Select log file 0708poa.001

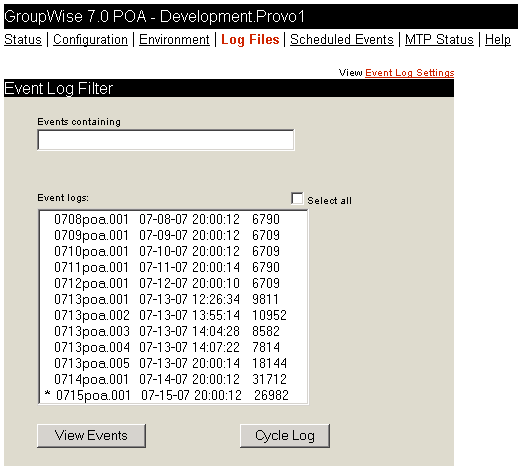tap(173, 219)
